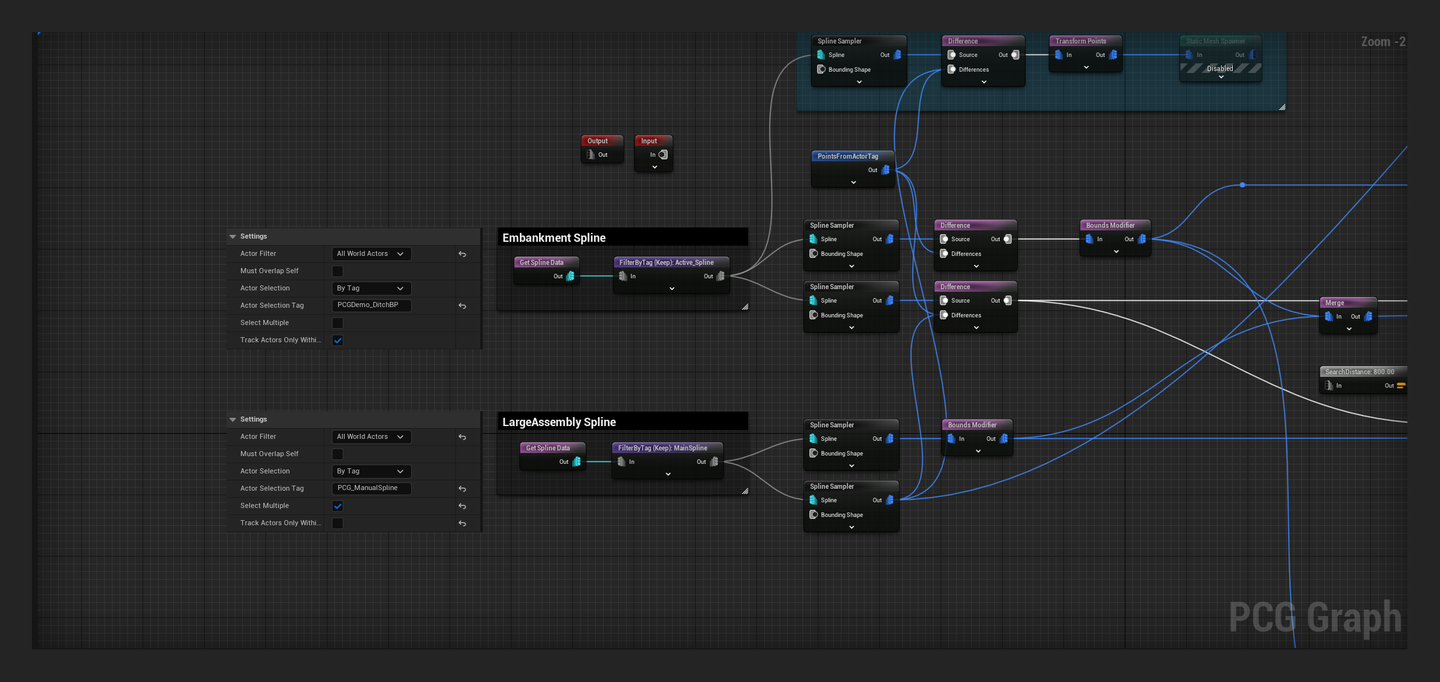The image size is (1440, 682).
Task: Click the revert arrow beside PCGDemo_DitchBP tag
Action: 462,305
